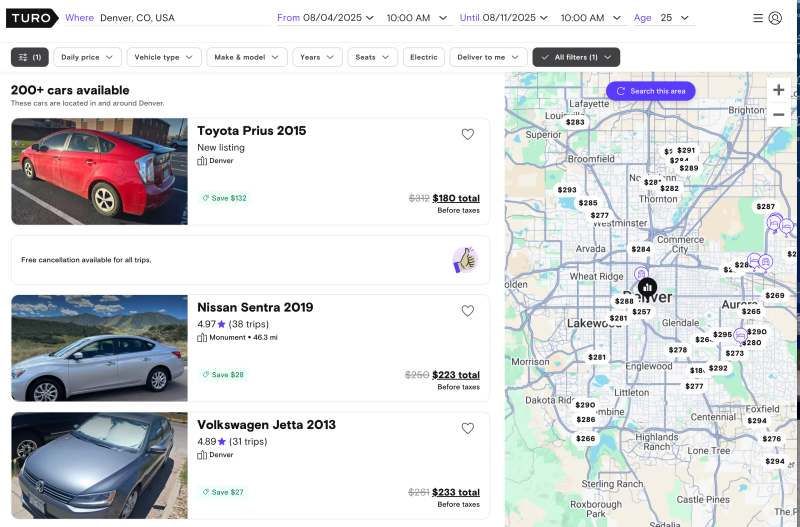The height and width of the screenshot is (527, 800).
Task: Click the Save $132 badge
Action: tap(224, 198)
